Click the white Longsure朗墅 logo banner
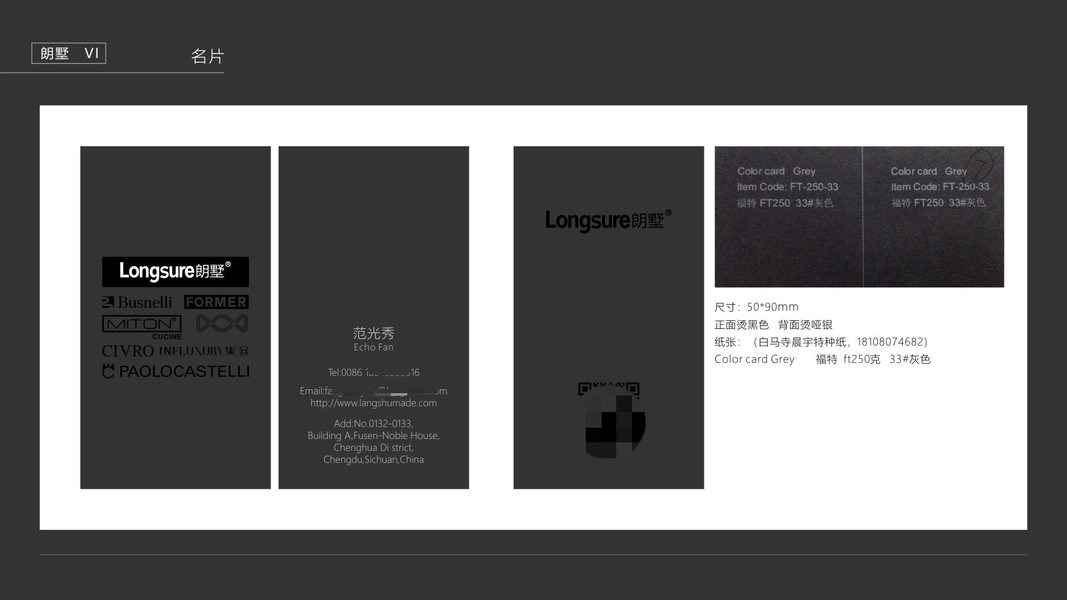The width and height of the screenshot is (1067, 600). (x=176, y=271)
